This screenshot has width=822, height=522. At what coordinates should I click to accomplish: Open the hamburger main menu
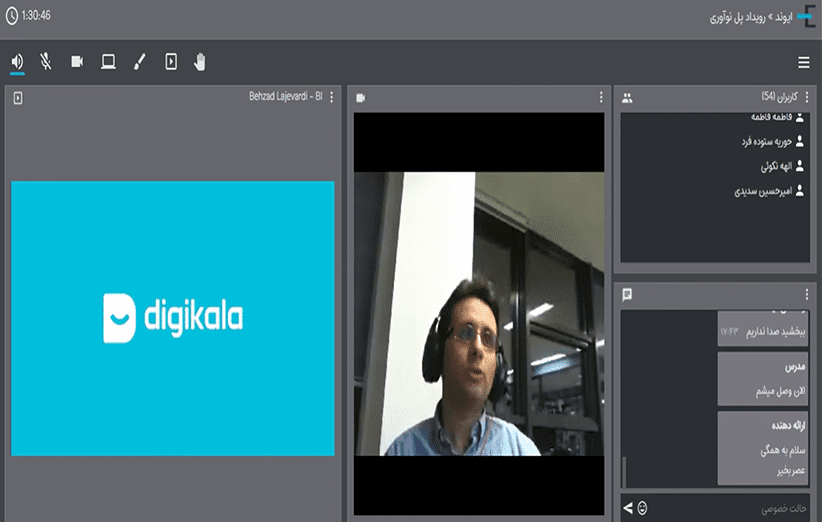(804, 62)
